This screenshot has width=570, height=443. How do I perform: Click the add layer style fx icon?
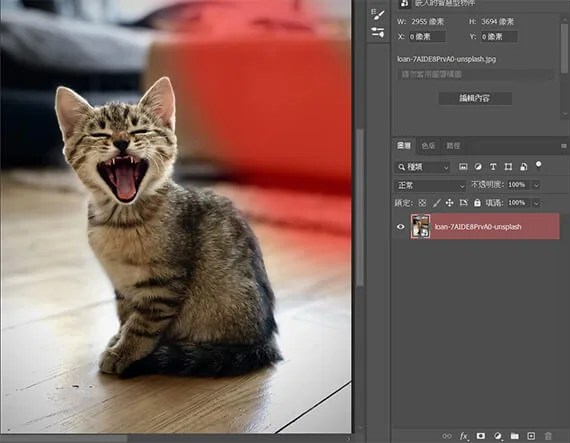click(464, 436)
